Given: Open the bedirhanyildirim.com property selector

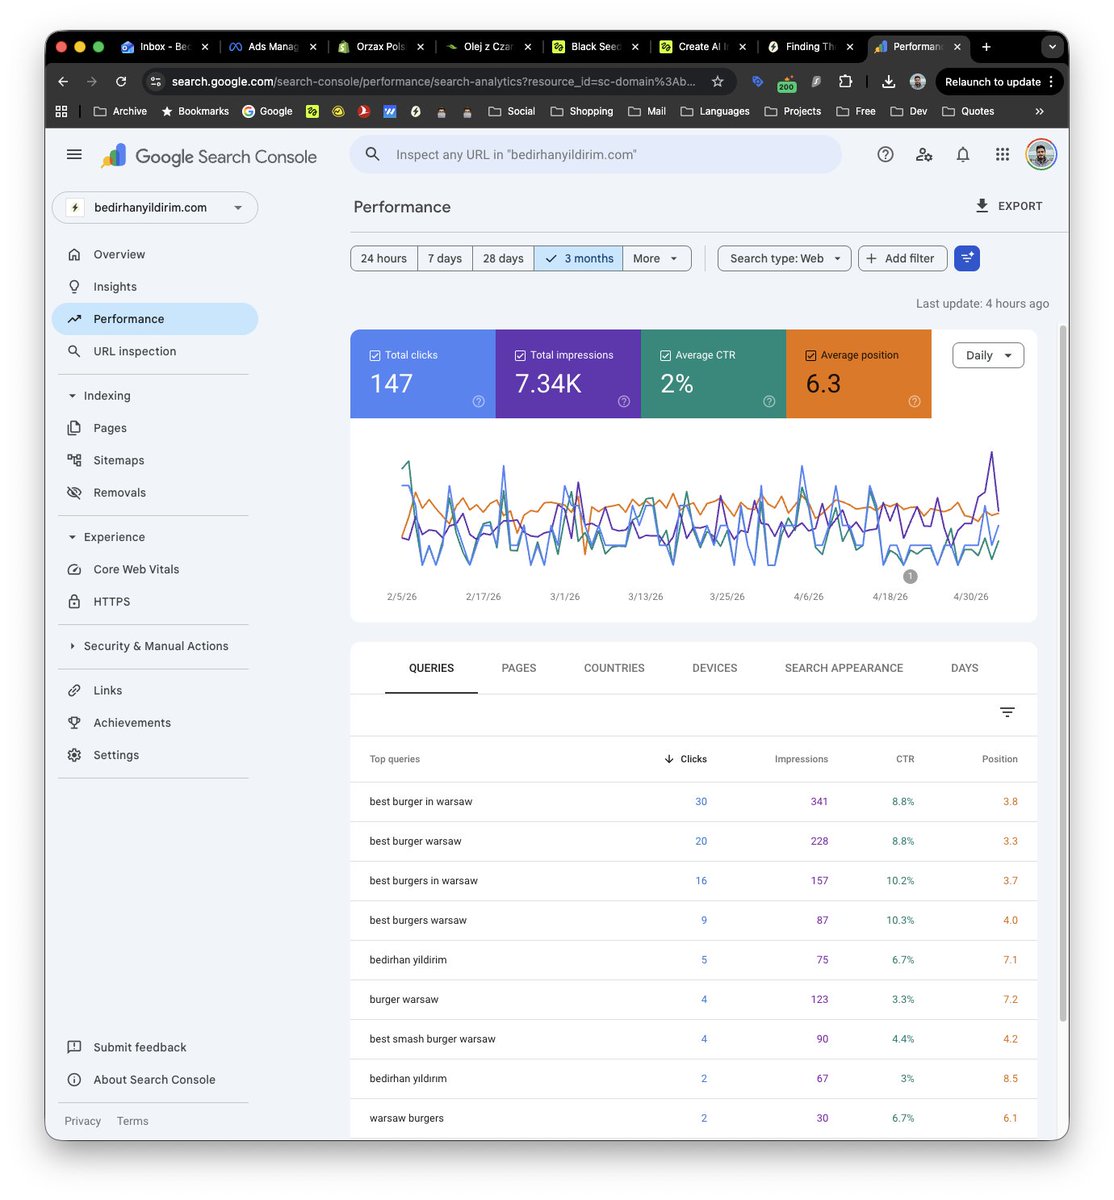Looking at the screenshot, I should pyautogui.click(x=155, y=208).
